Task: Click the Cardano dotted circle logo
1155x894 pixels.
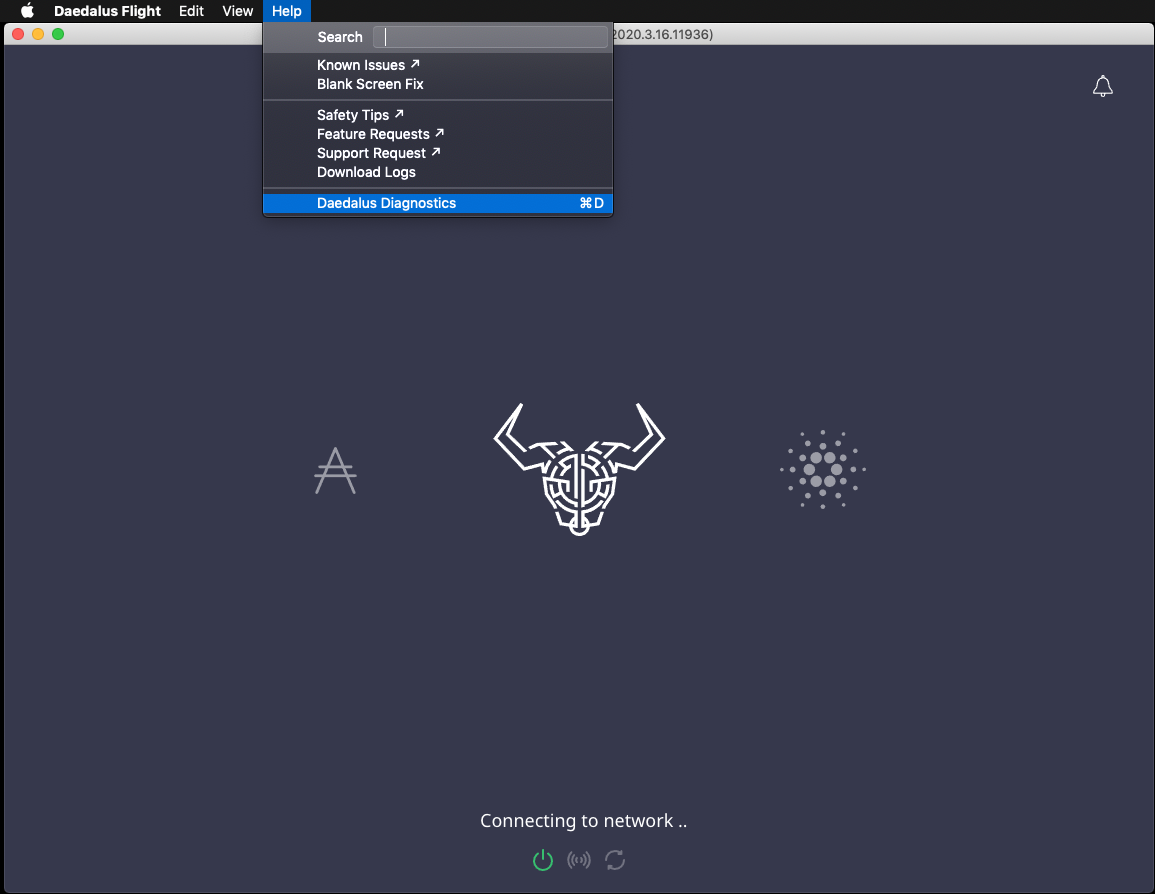Action: point(823,469)
